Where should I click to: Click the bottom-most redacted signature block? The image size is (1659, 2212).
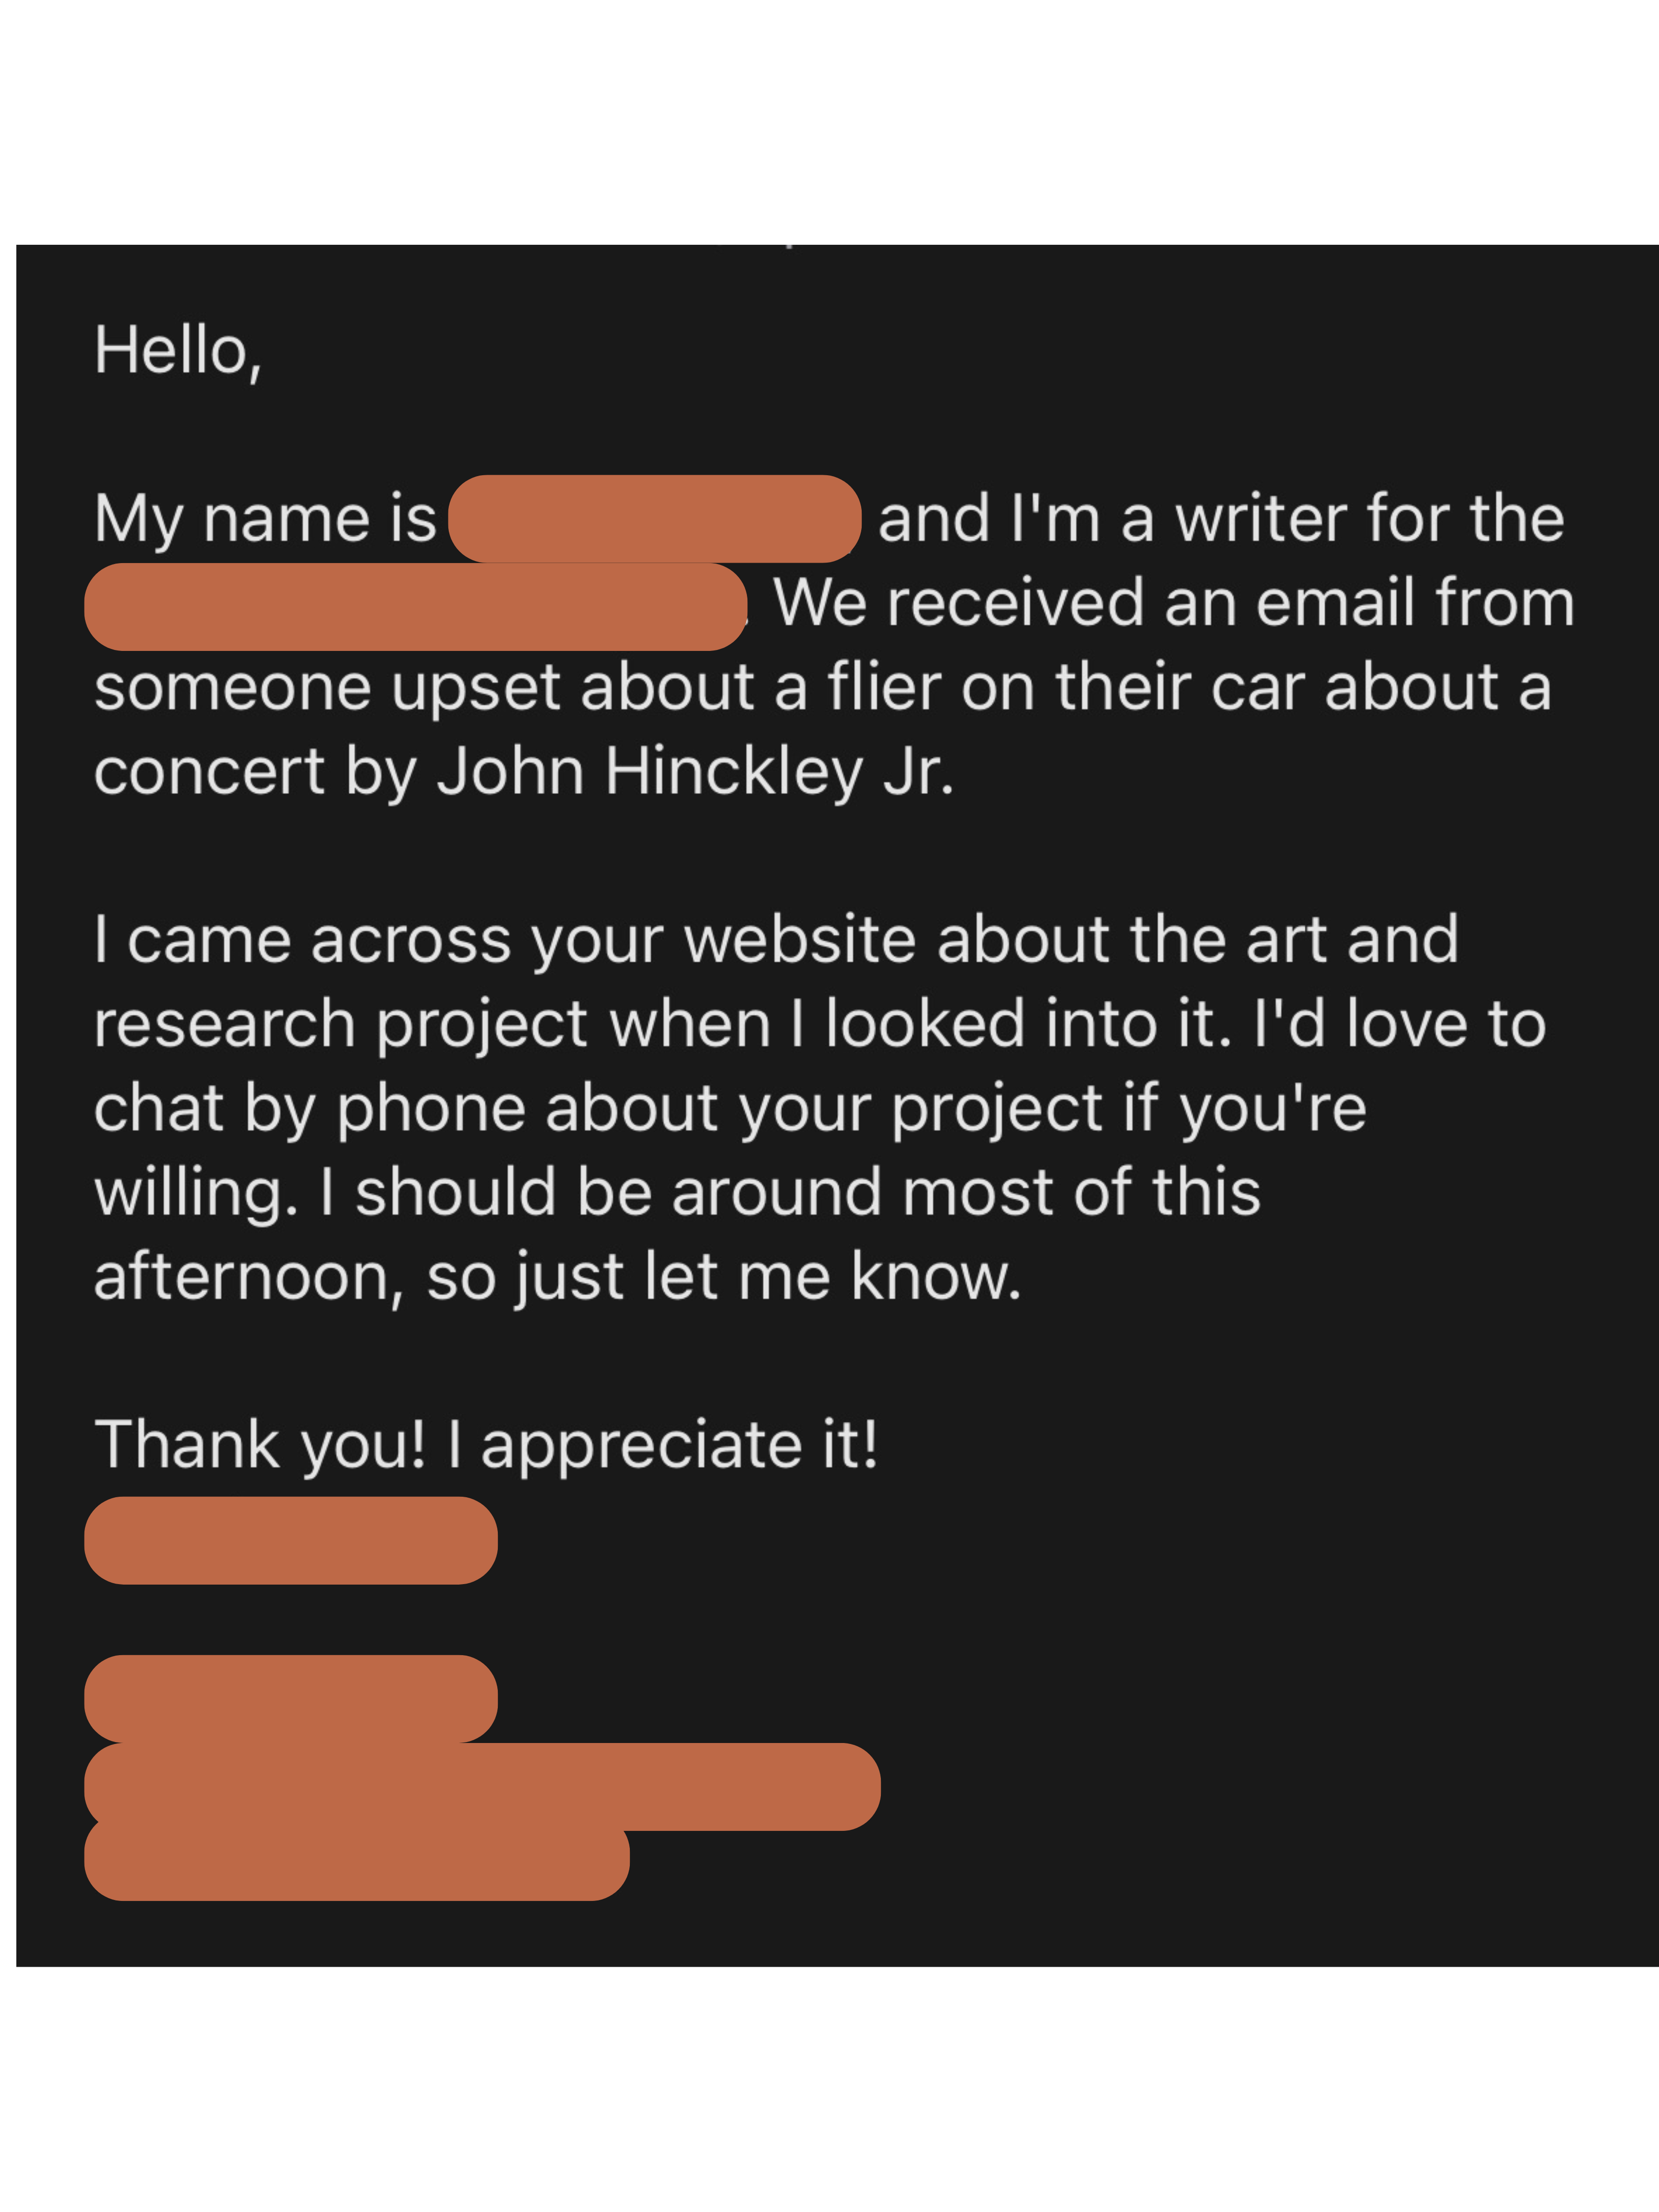click(x=356, y=1862)
